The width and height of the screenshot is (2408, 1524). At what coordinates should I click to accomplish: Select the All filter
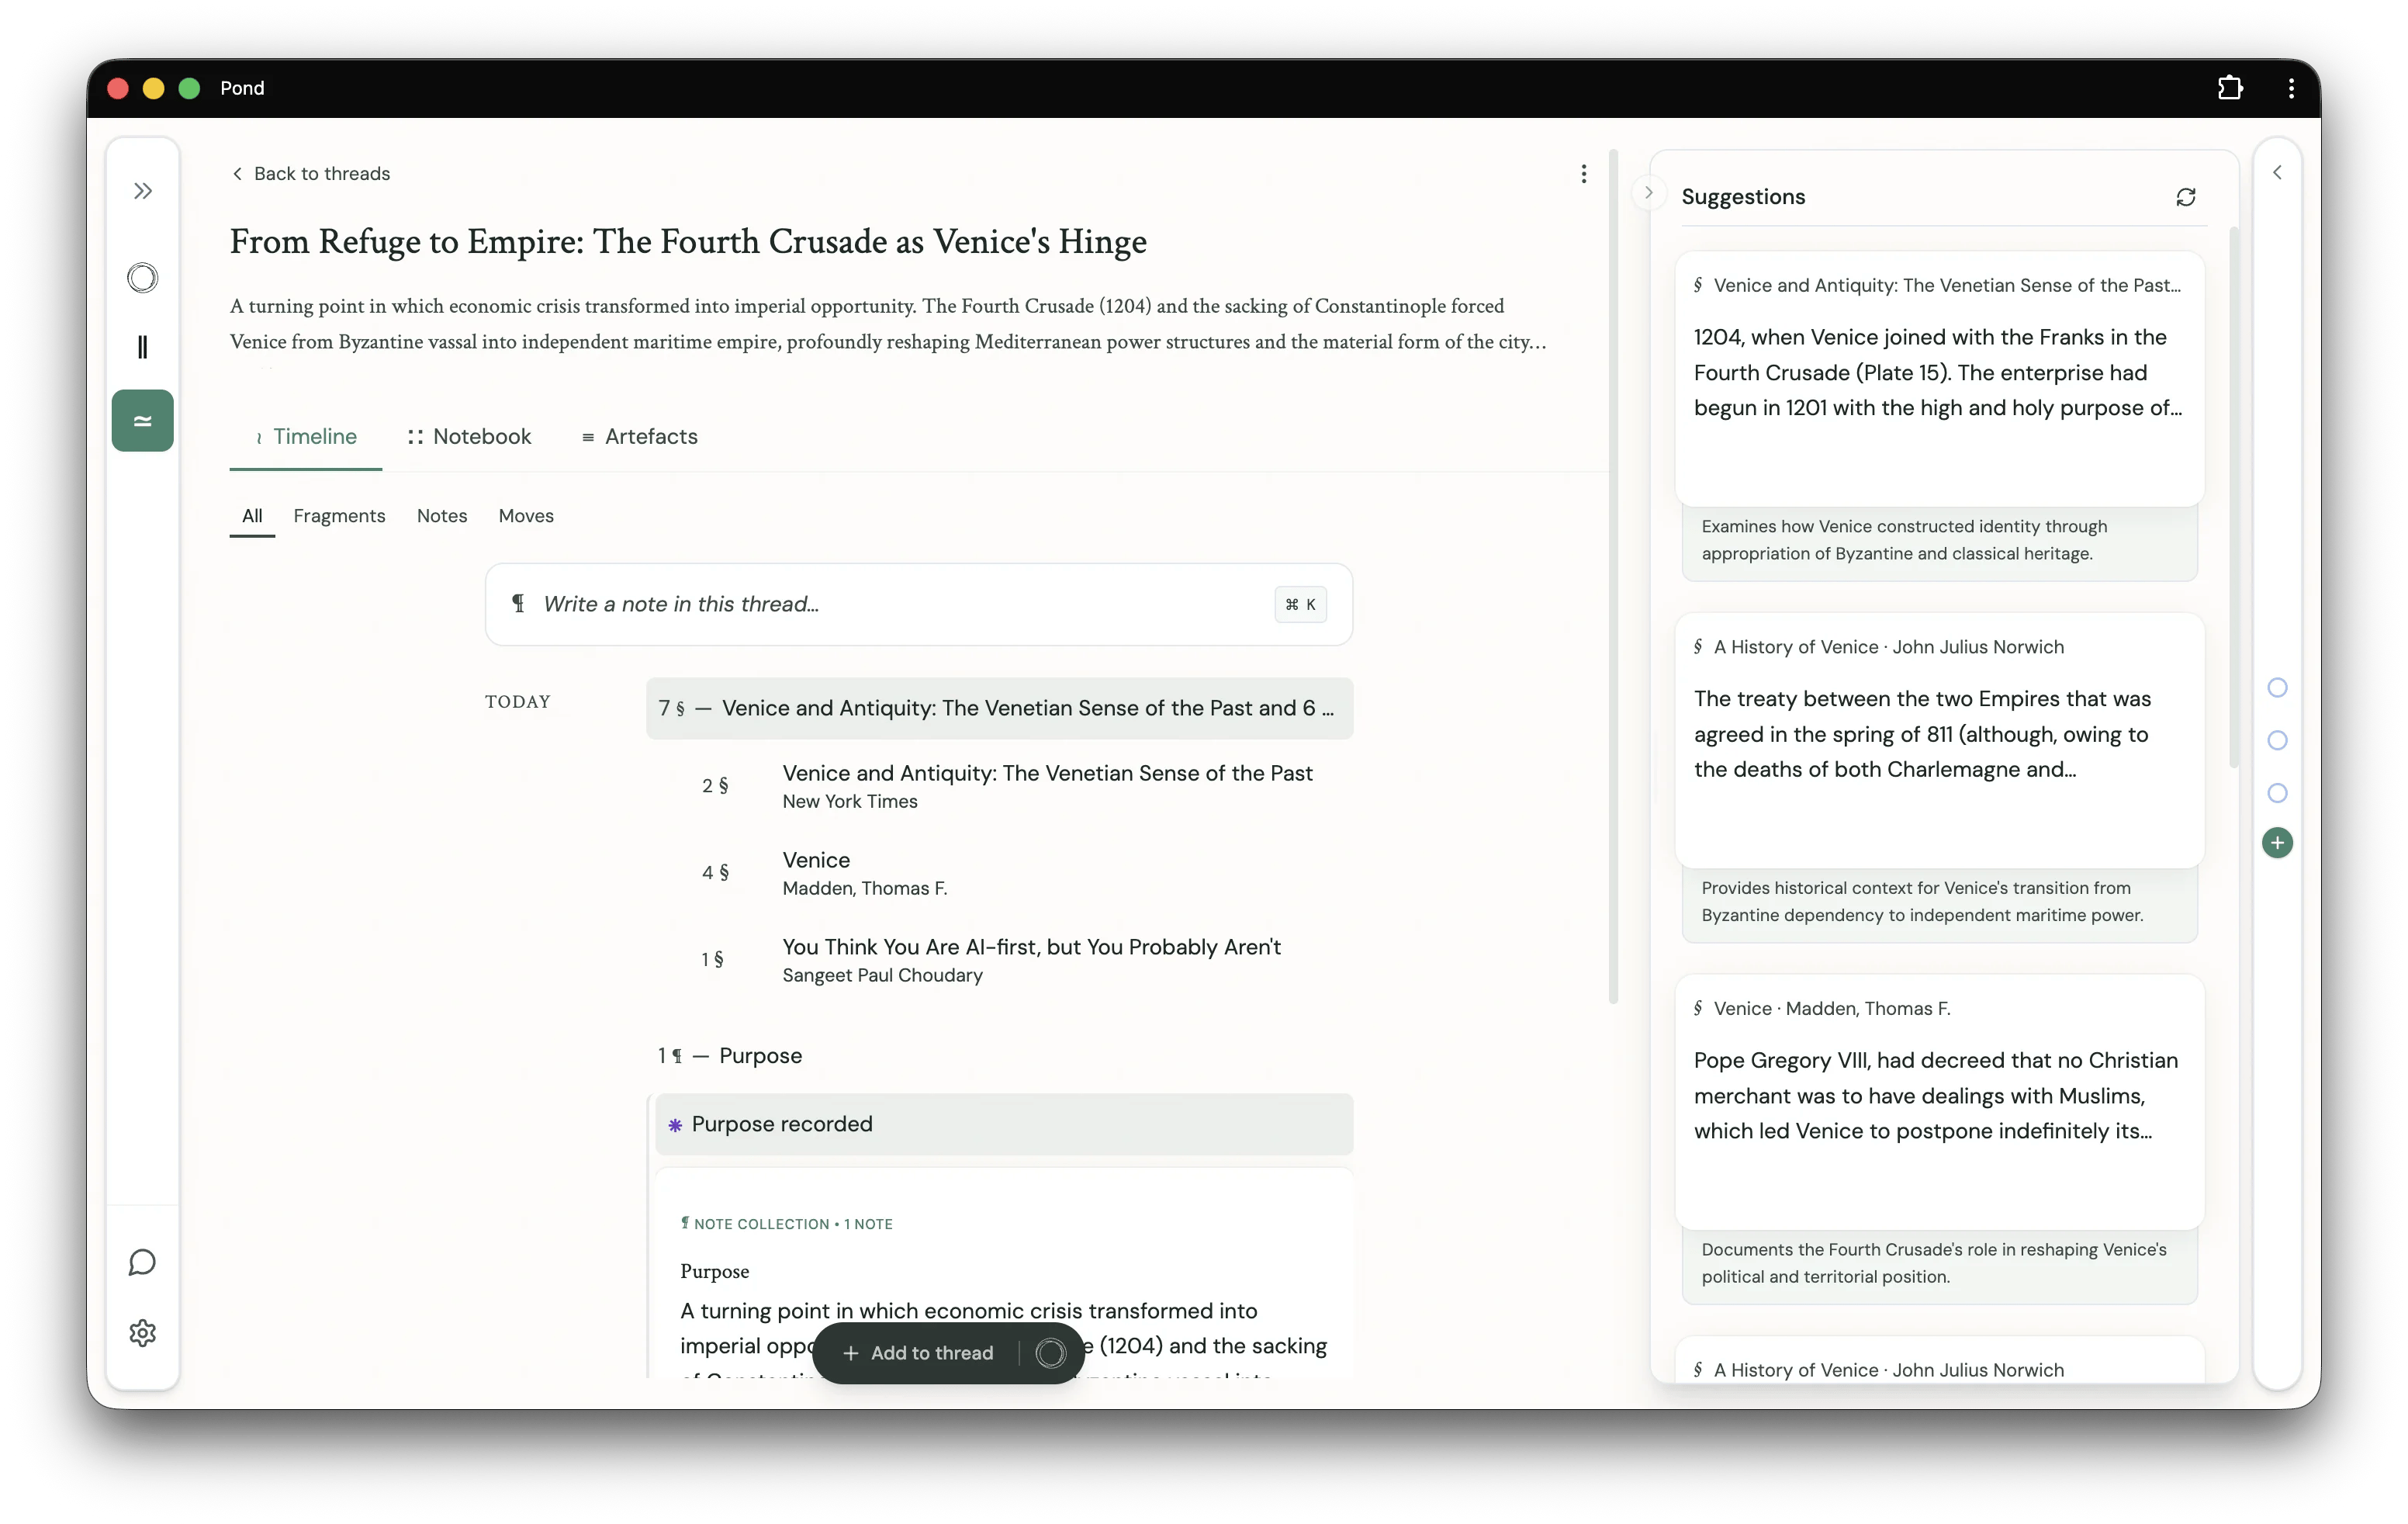tap(252, 515)
